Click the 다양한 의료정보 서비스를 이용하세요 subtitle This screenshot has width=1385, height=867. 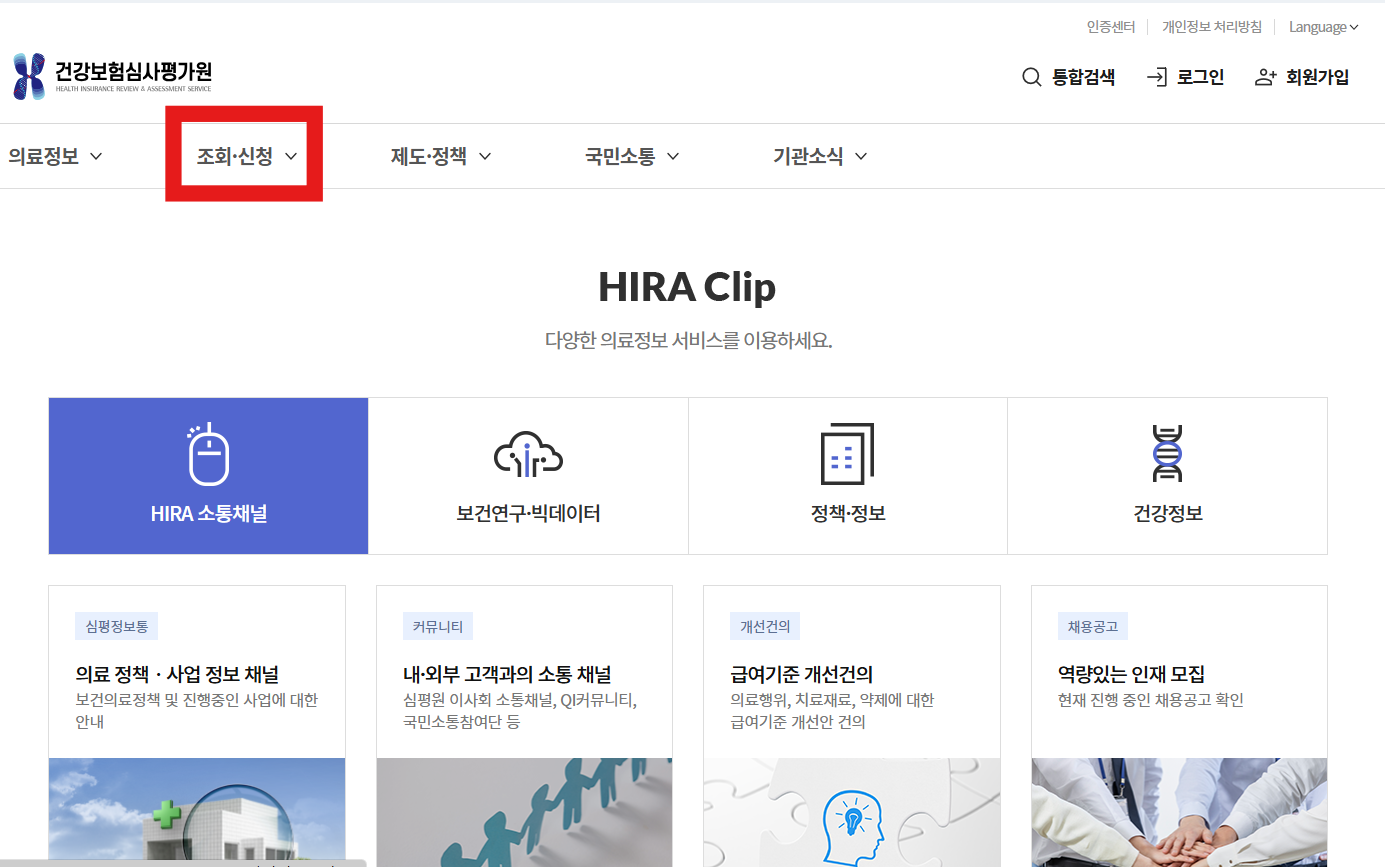(x=688, y=340)
